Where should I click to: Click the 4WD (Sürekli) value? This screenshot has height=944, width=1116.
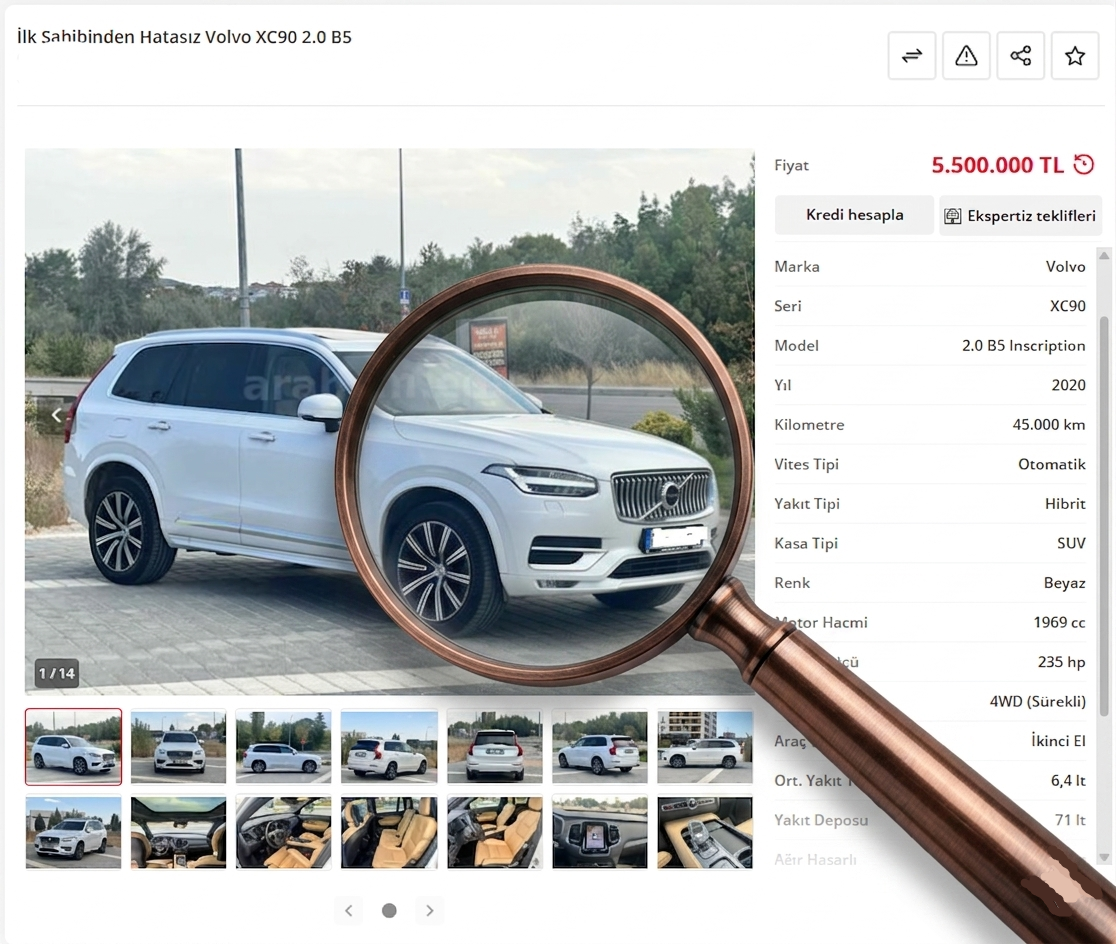[1038, 701]
